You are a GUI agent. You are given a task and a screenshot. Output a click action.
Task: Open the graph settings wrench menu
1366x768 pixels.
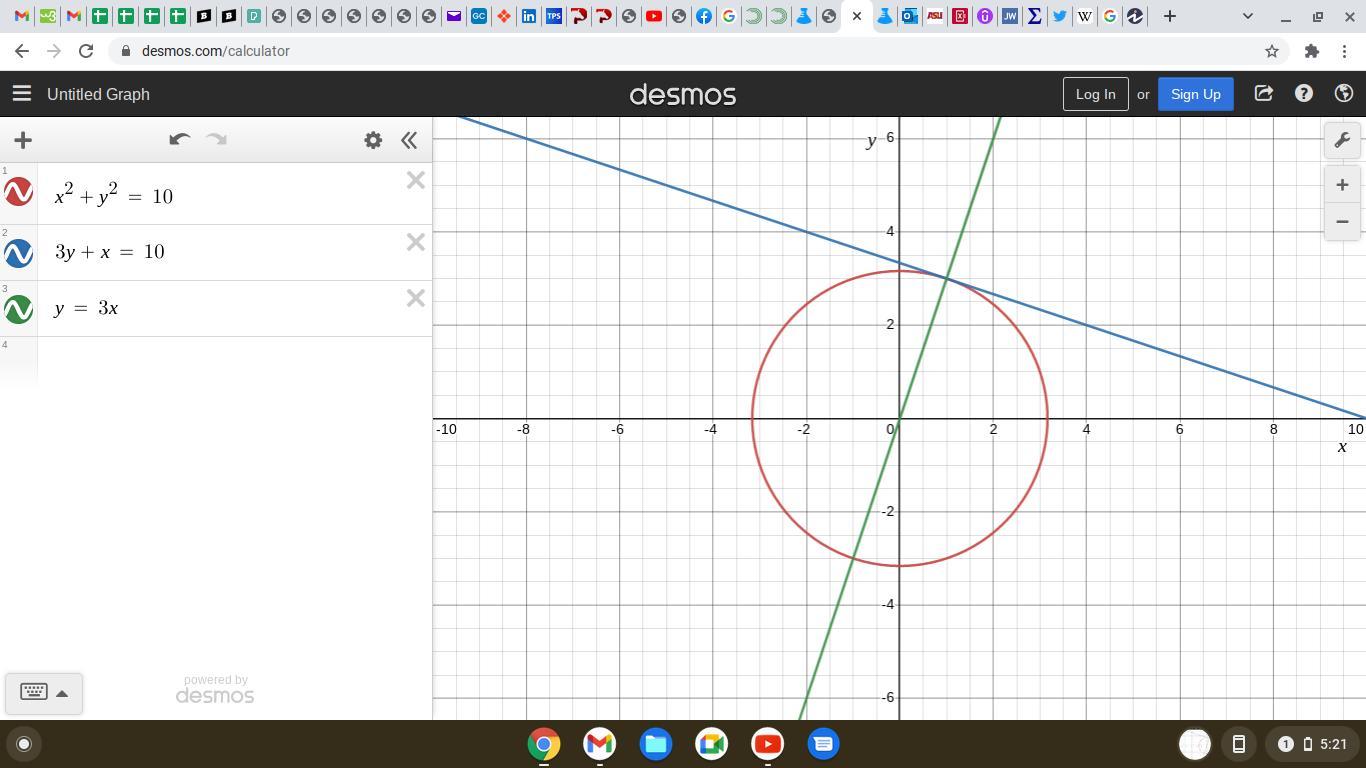(x=1342, y=140)
